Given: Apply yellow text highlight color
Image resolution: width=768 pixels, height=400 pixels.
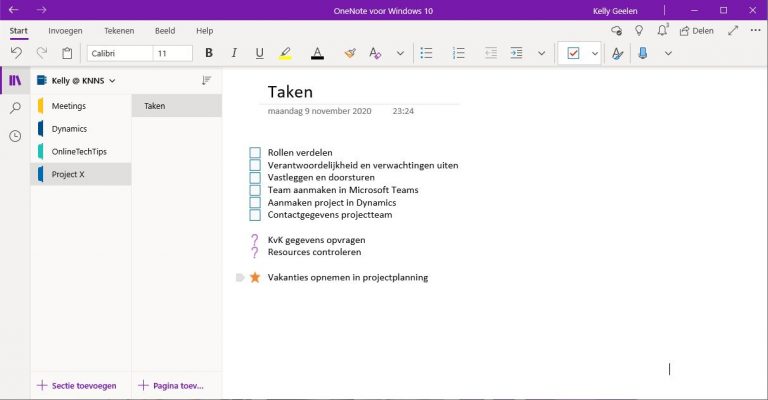Looking at the screenshot, I should [285, 53].
